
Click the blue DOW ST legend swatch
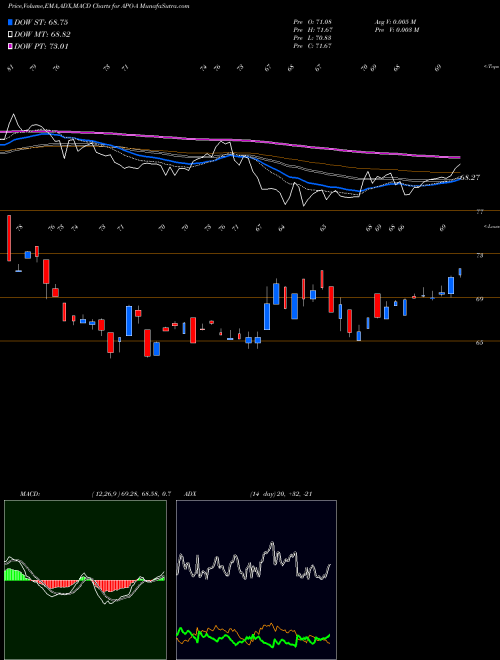pos(11,22)
